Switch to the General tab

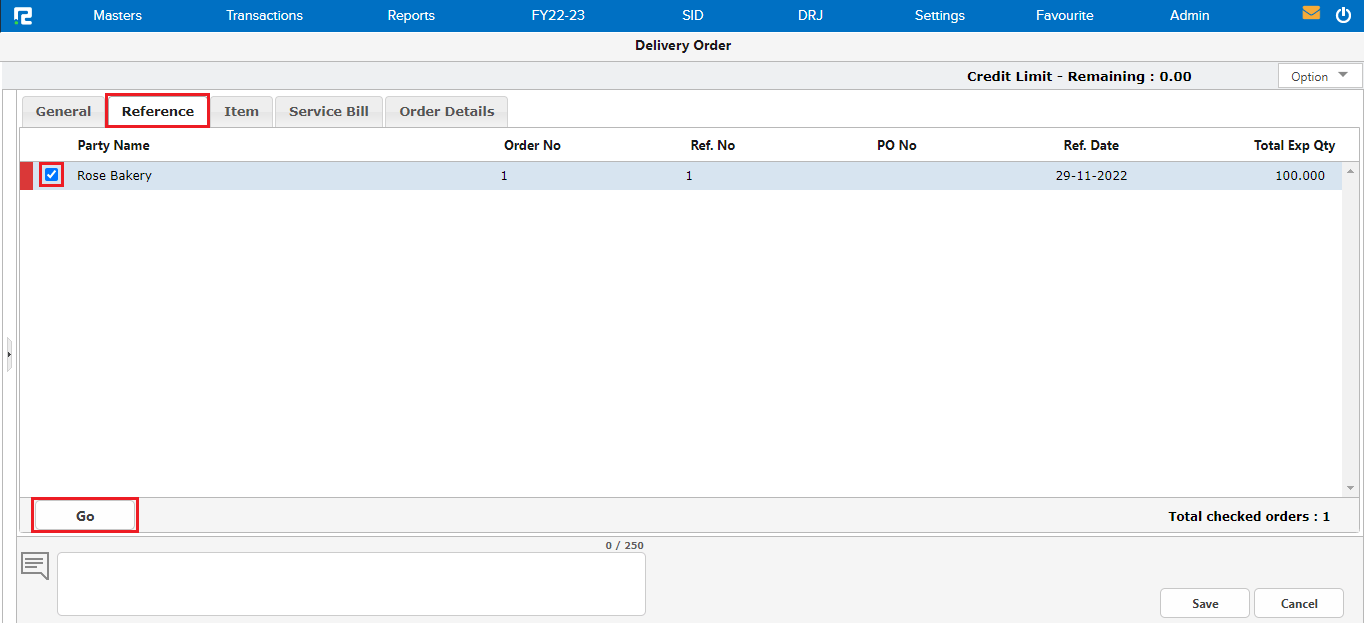pos(63,111)
